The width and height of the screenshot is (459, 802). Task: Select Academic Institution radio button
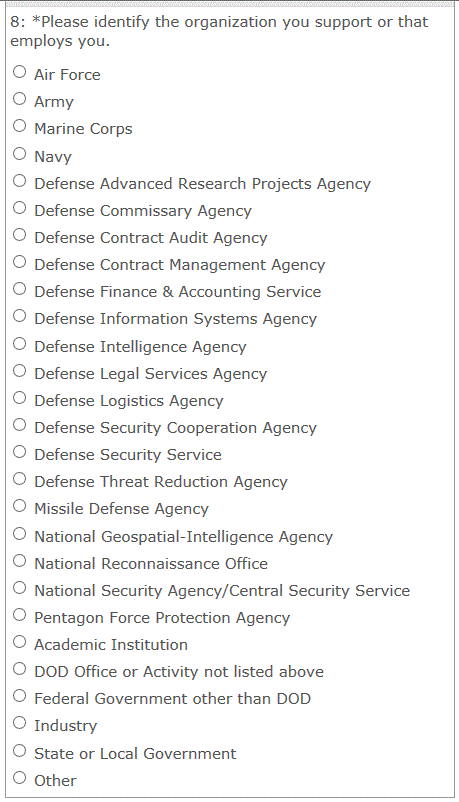(19, 642)
